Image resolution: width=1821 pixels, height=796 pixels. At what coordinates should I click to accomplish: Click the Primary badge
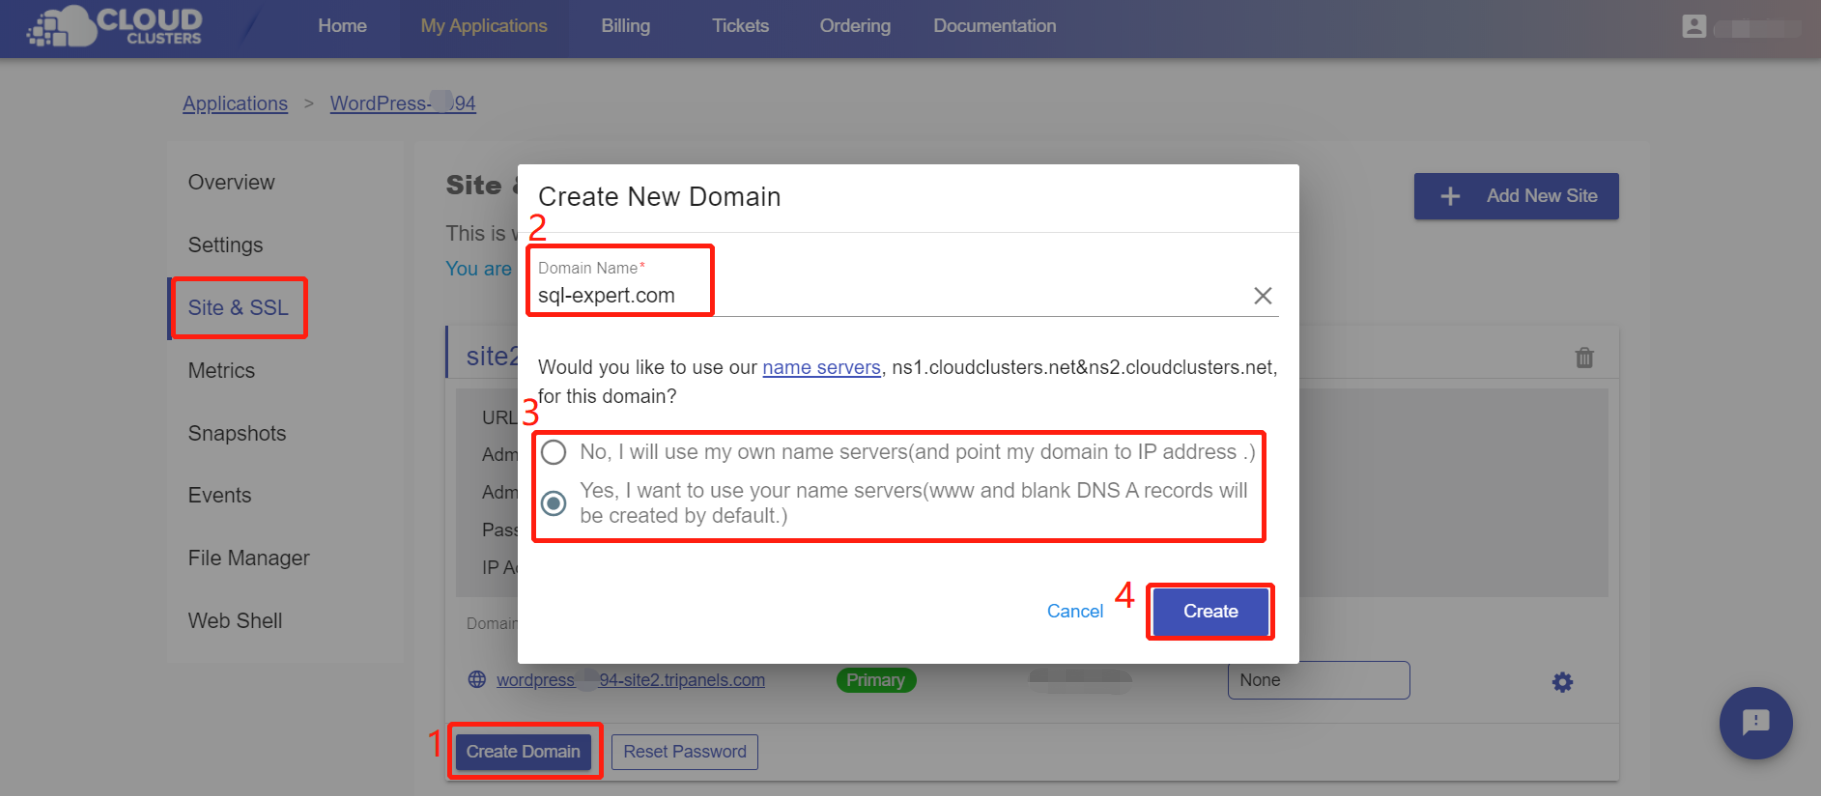(876, 680)
